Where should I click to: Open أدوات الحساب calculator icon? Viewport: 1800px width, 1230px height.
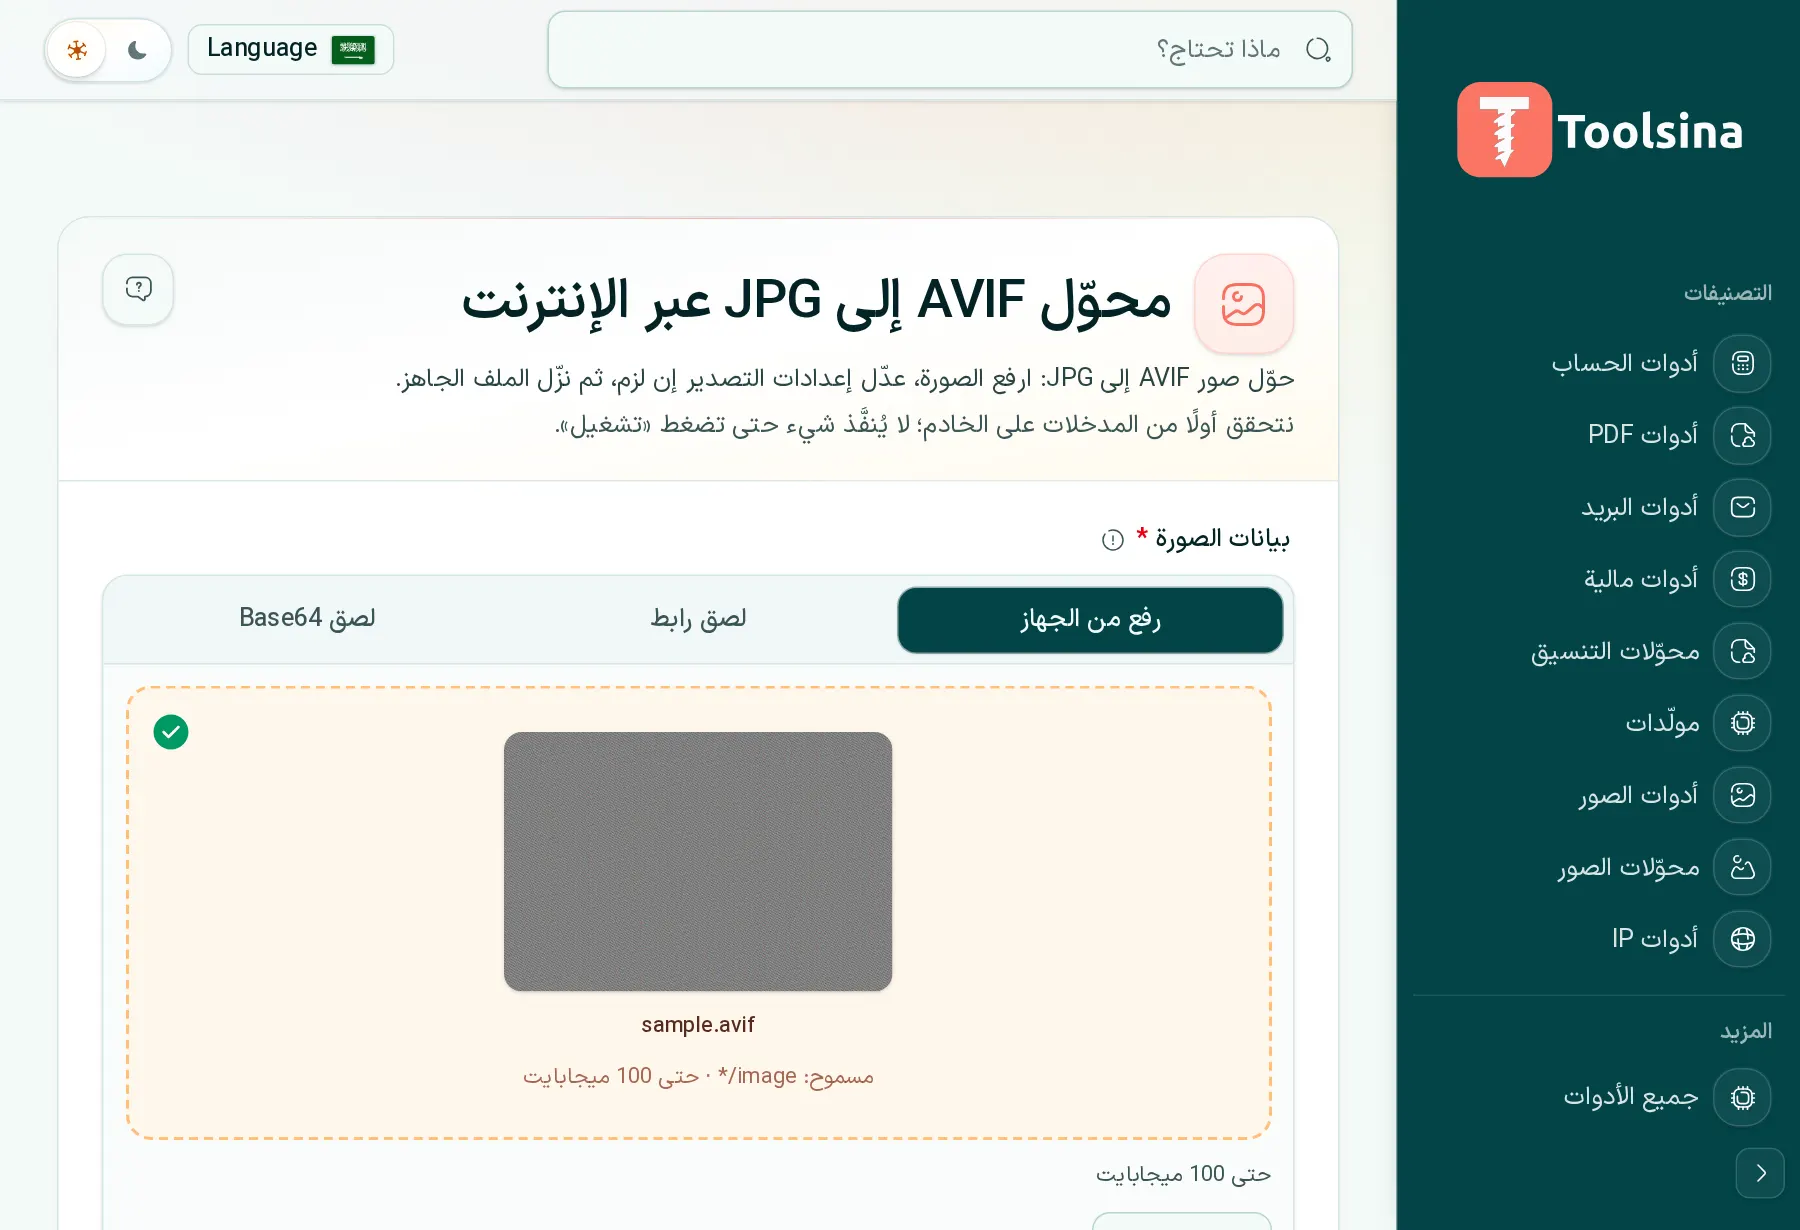point(1742,363)
